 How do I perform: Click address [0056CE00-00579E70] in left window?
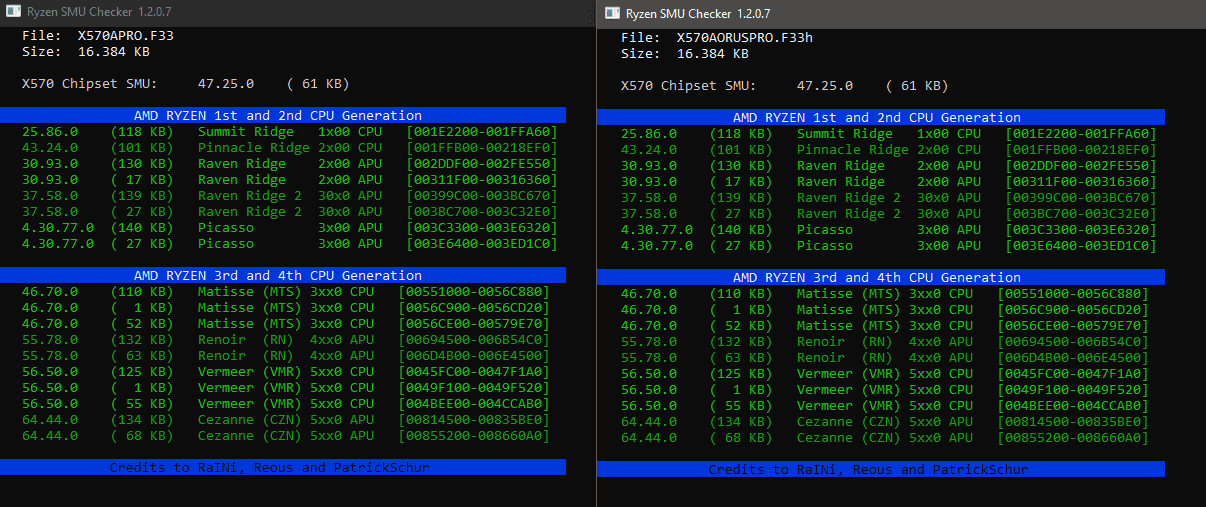point(474,324)
